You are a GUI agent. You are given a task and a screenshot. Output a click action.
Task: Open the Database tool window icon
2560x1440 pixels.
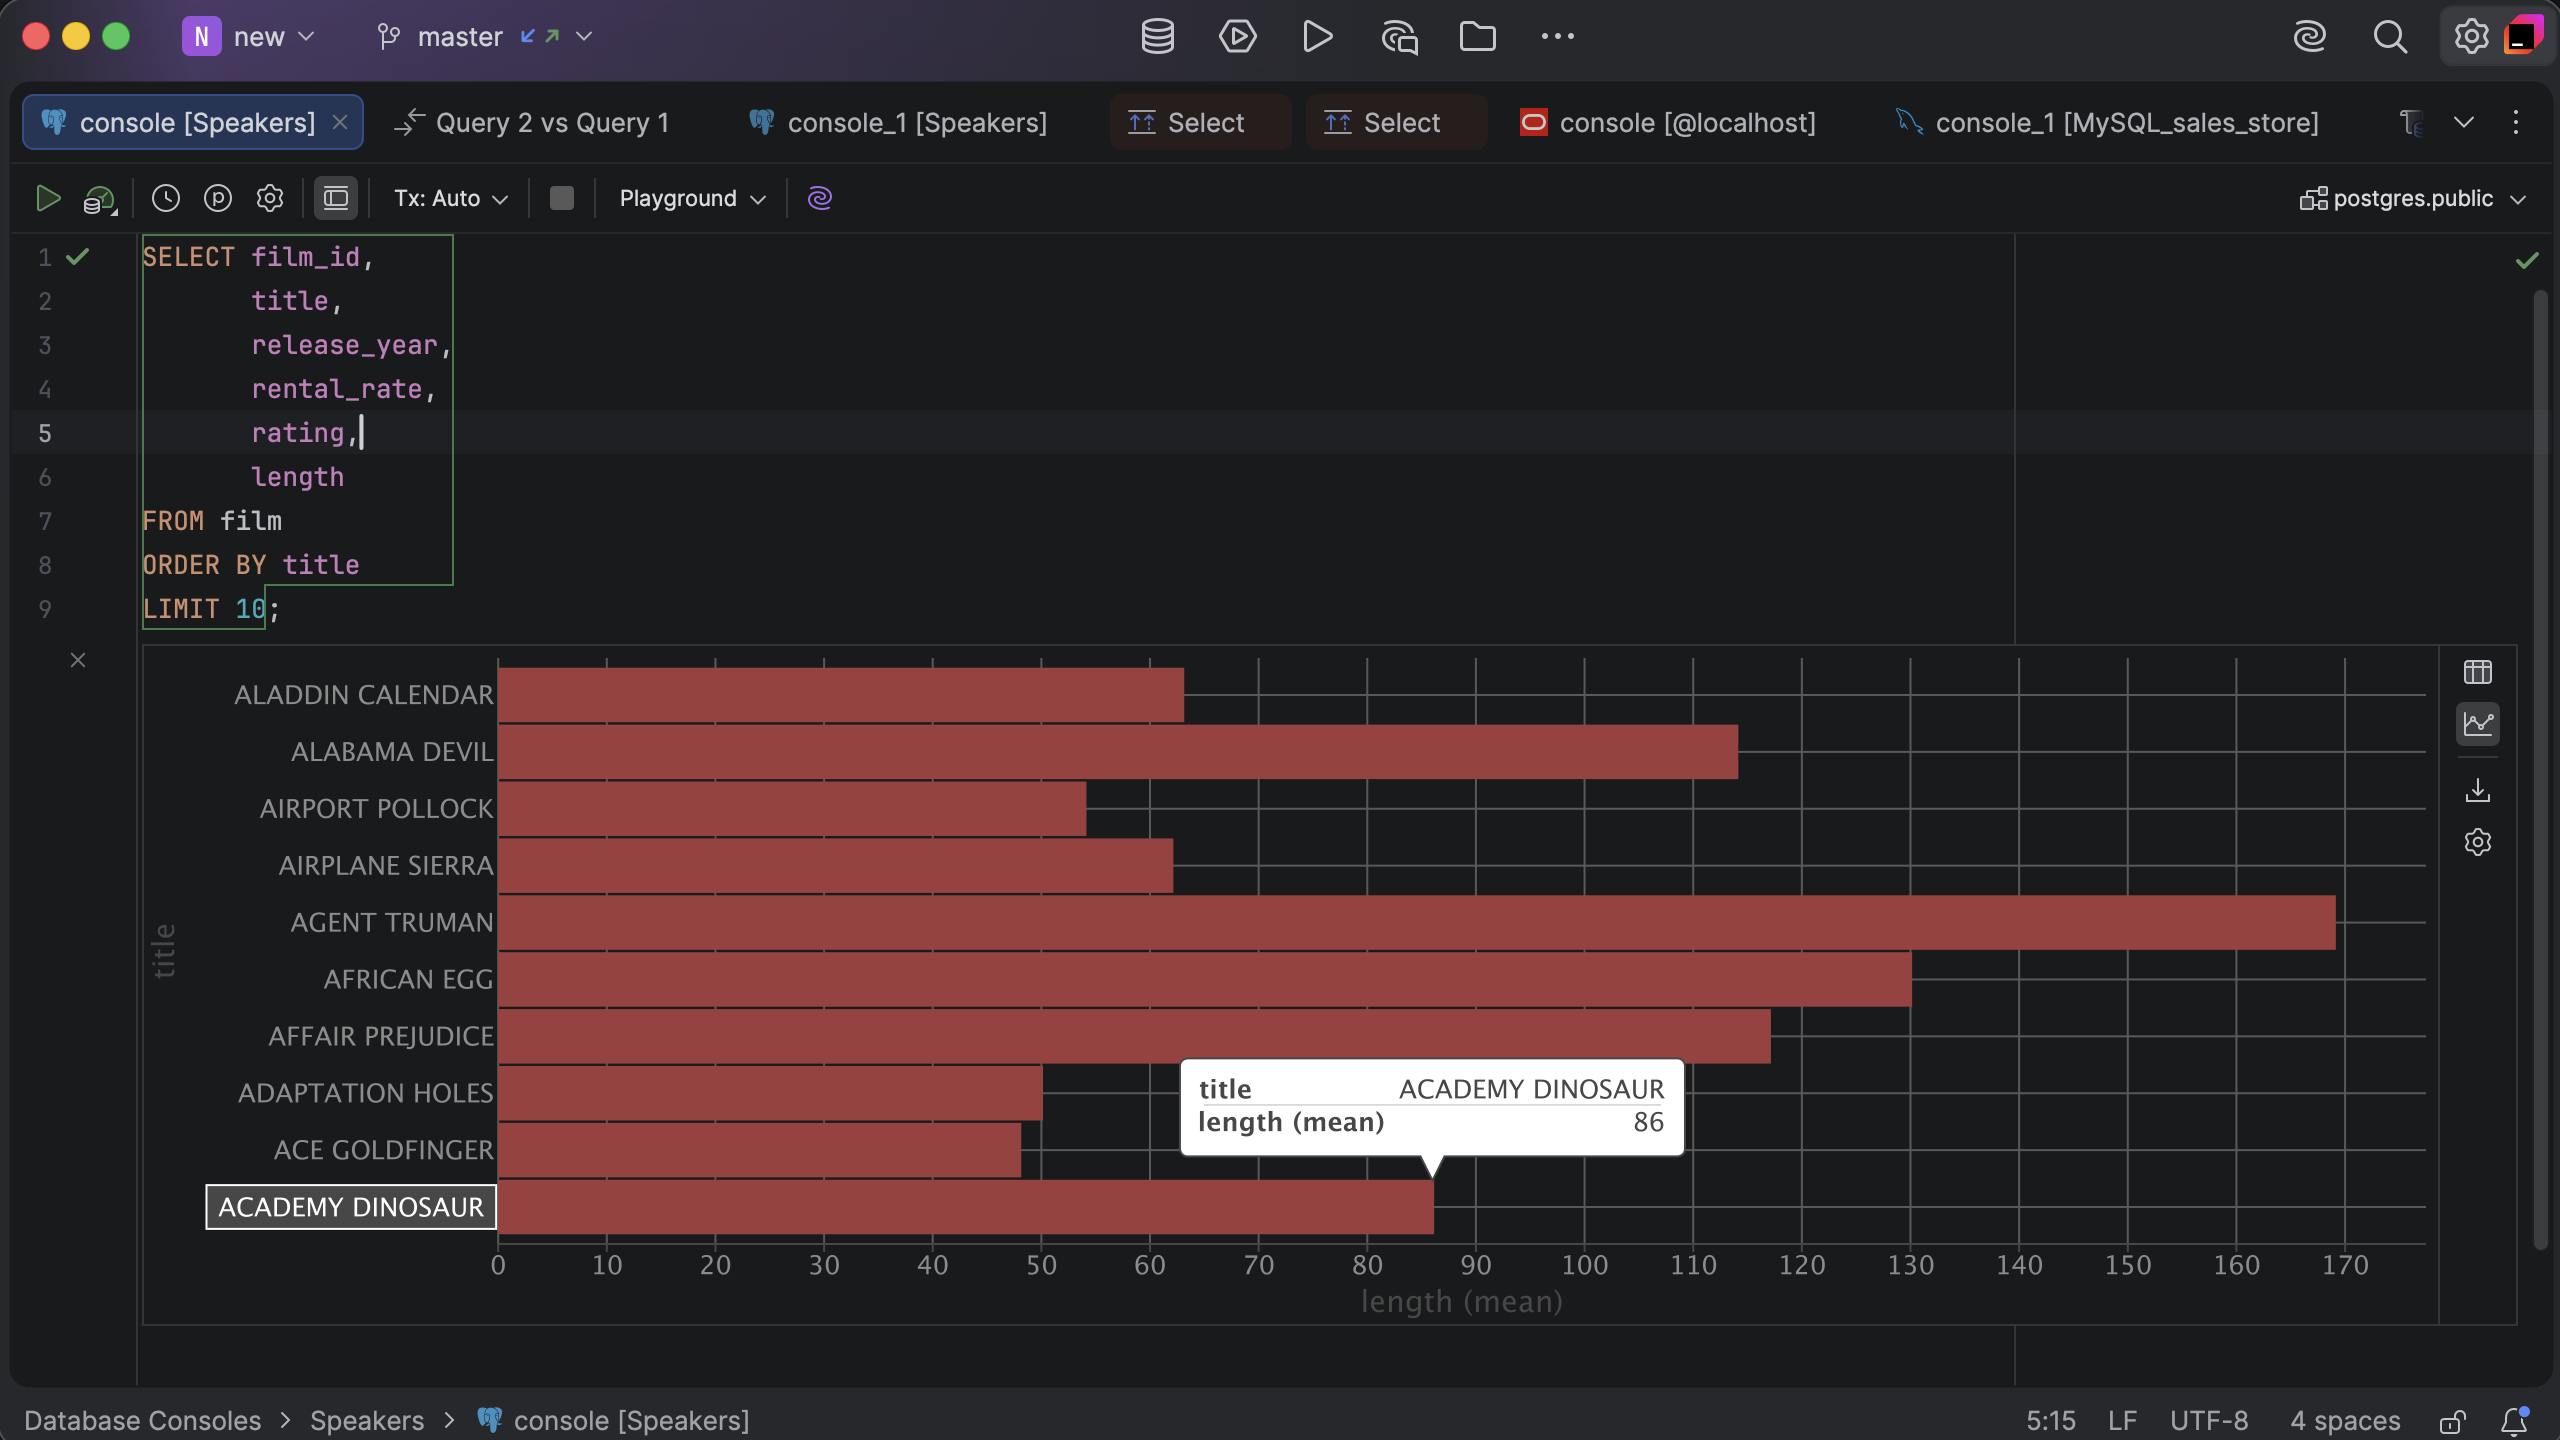point(1158,37)
